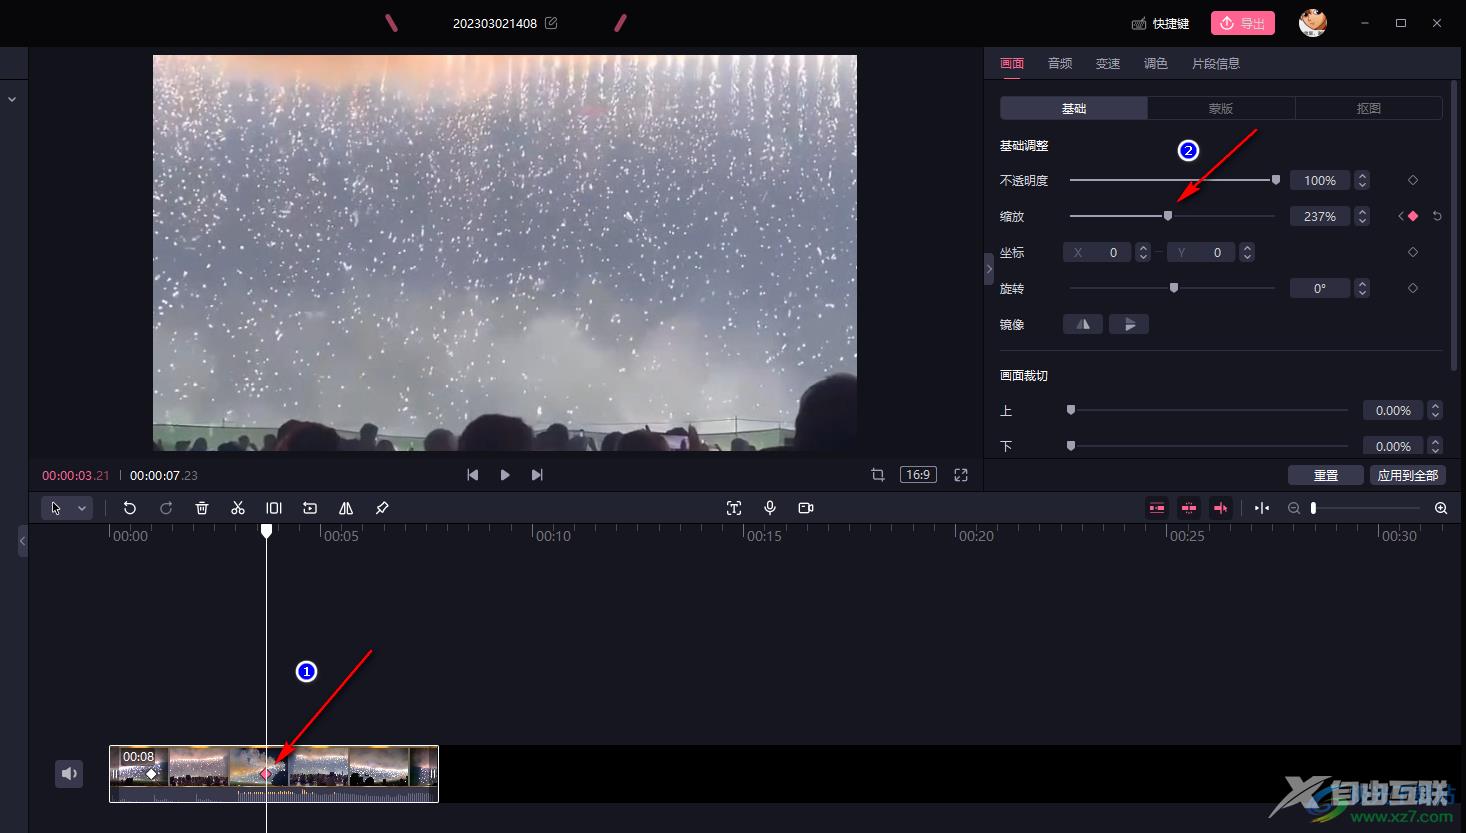Switch to the 画面 tab

pos(1012,63)
